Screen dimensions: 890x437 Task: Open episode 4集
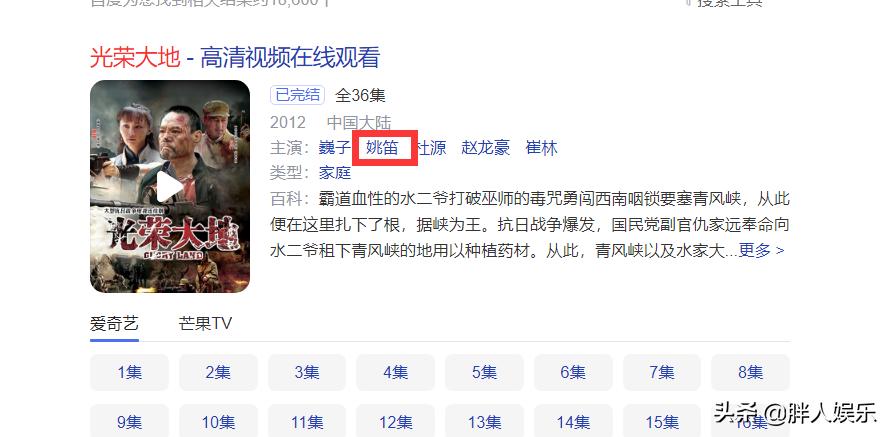(396, 372)
